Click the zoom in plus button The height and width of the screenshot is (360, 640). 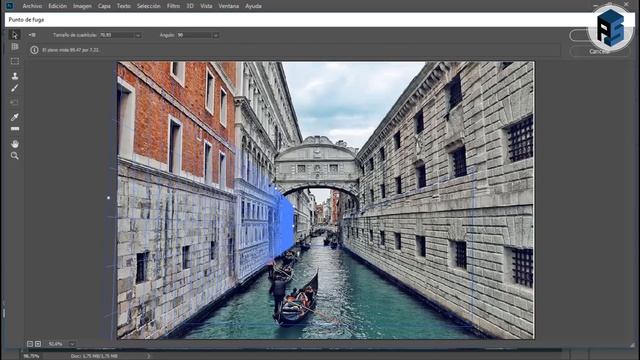(x=38, y=344)
